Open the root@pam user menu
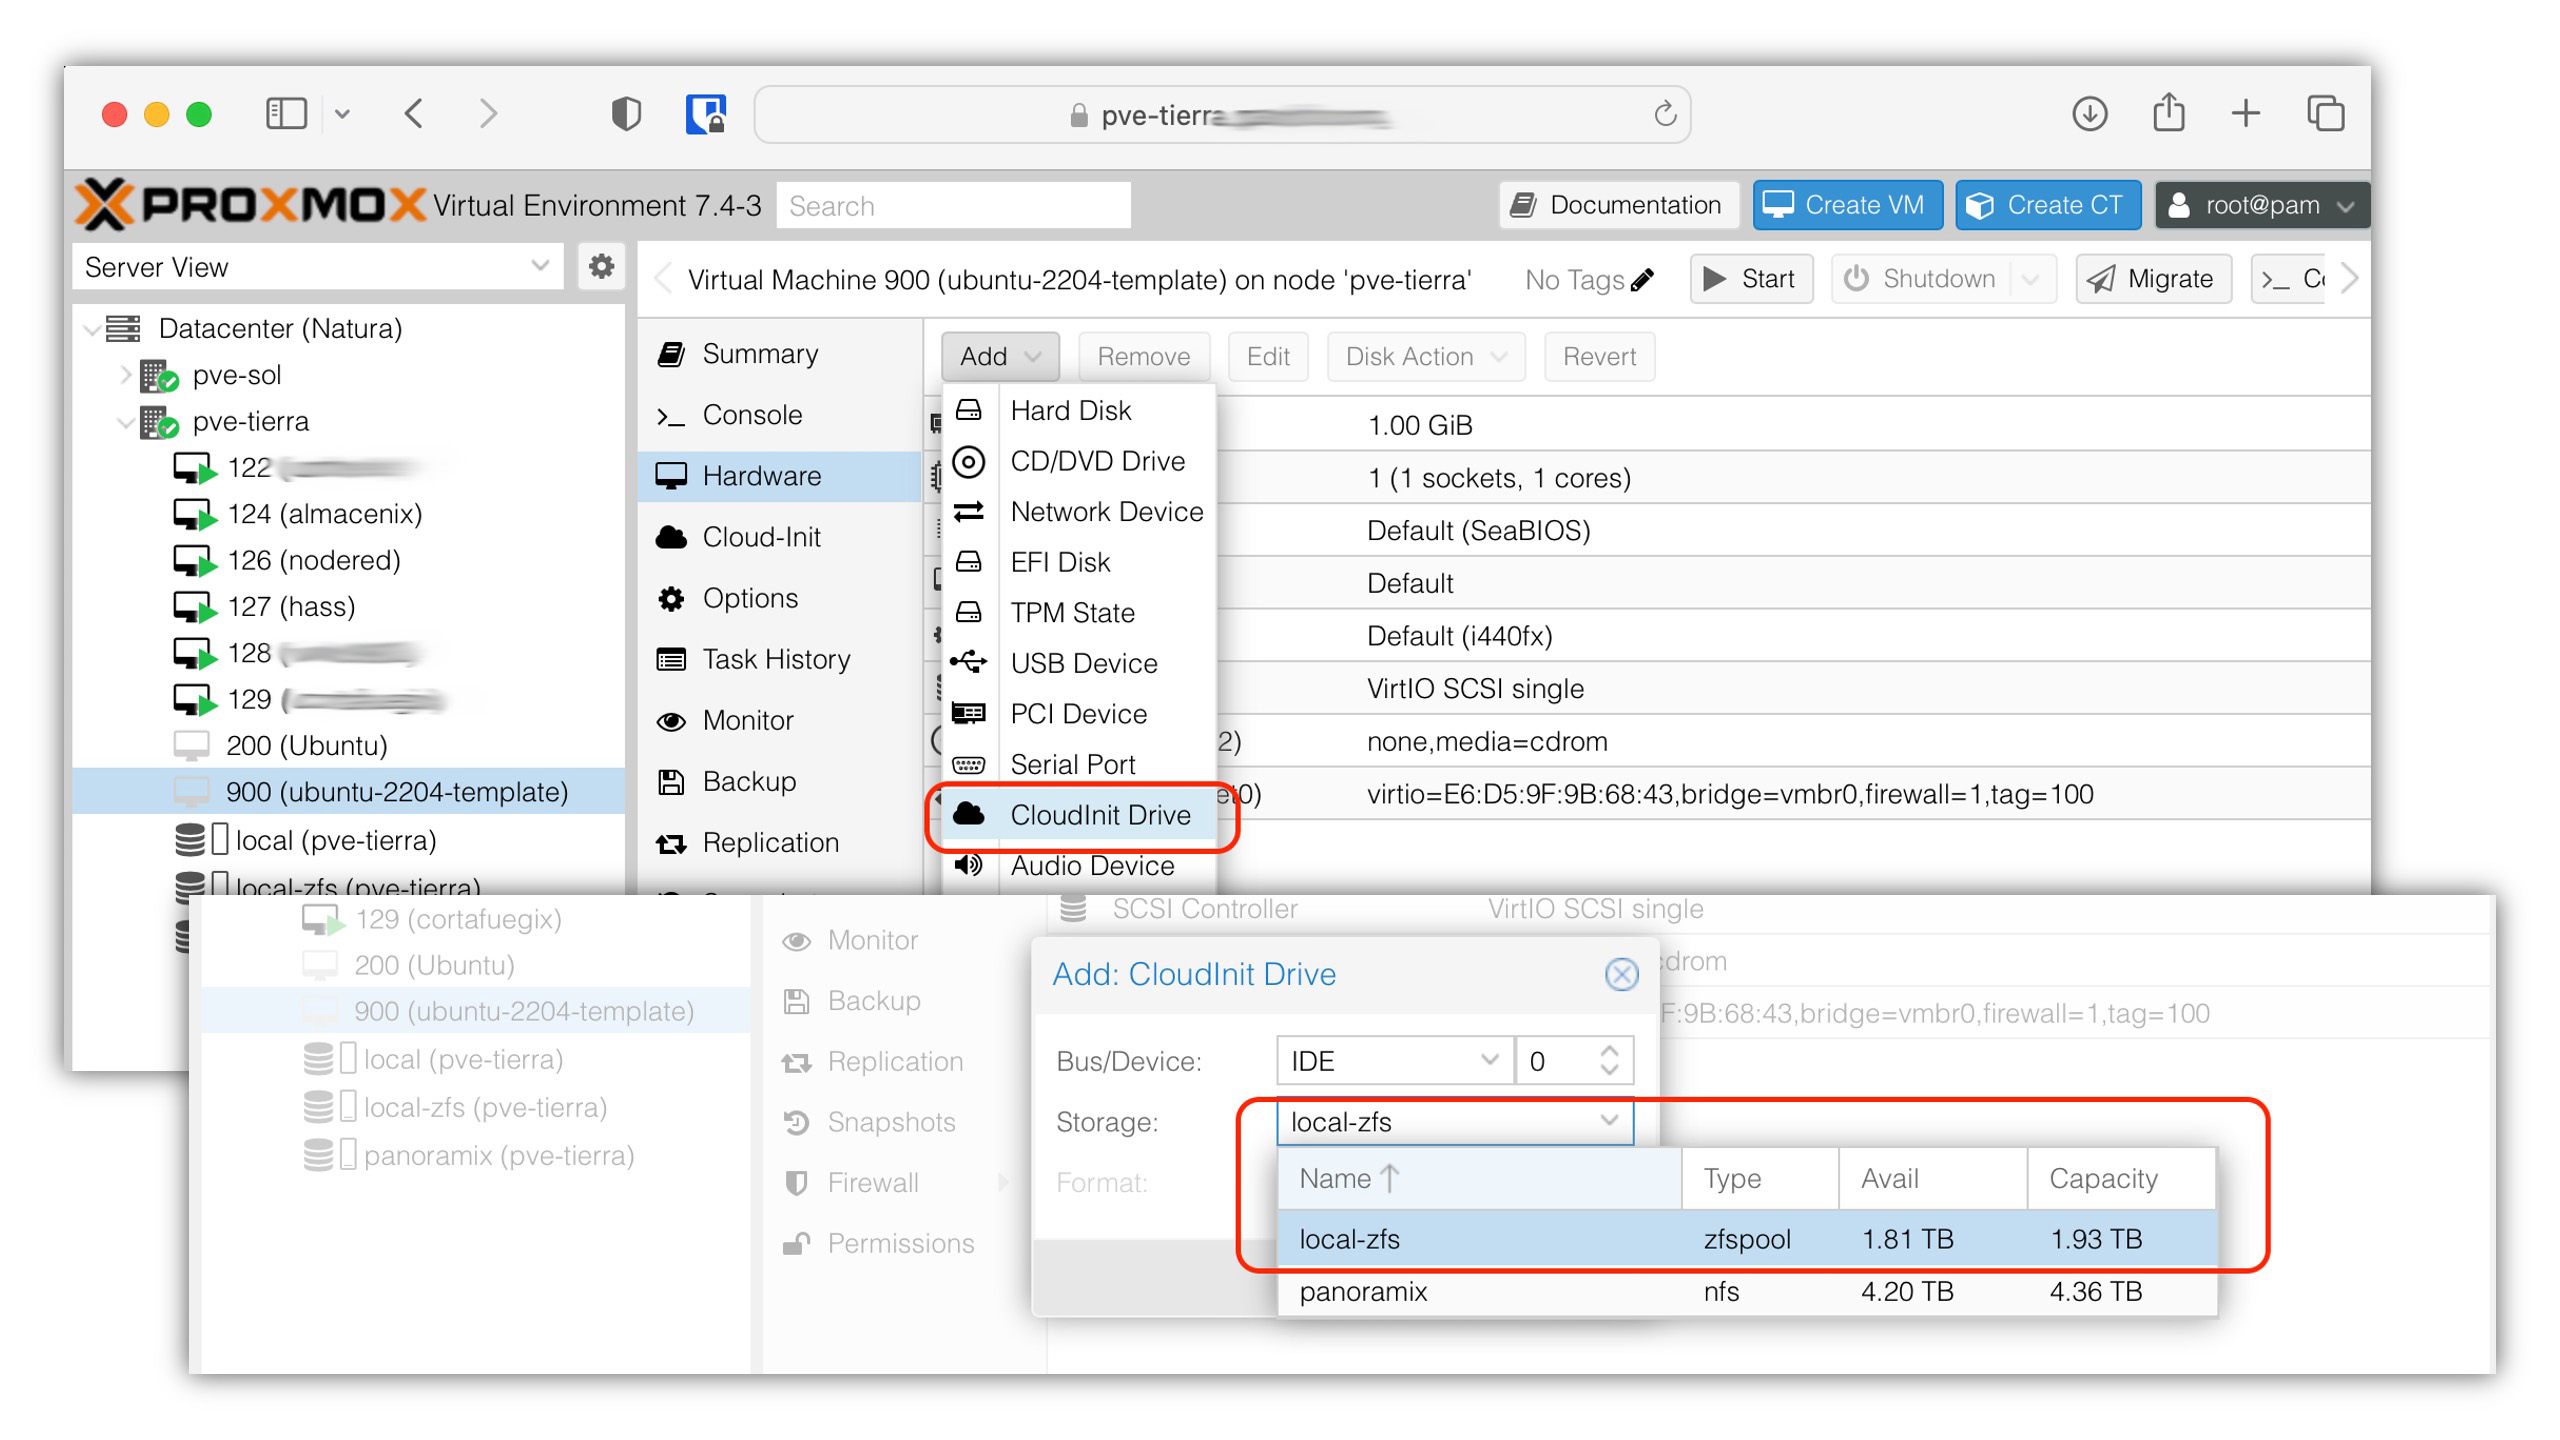 (x=2261, y=205)
